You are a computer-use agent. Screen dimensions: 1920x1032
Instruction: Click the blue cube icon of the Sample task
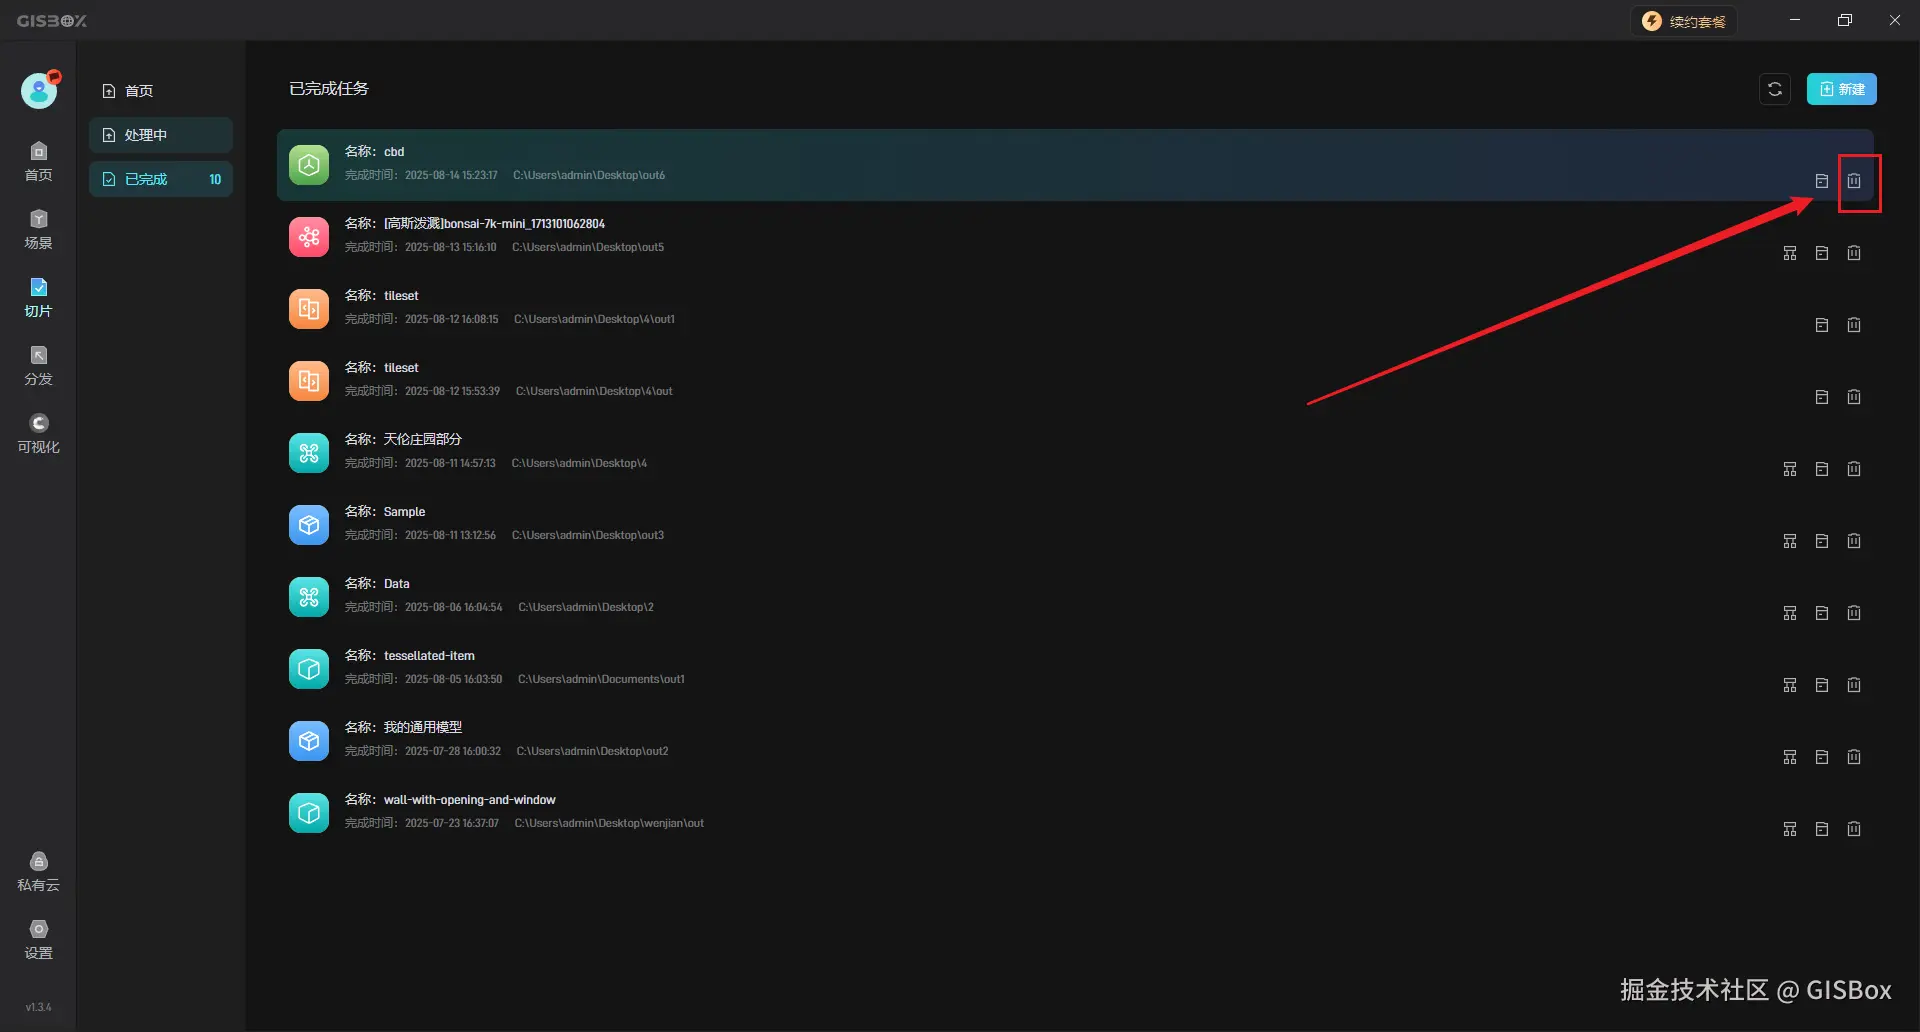pyautogui.click(x=309, y=525)
